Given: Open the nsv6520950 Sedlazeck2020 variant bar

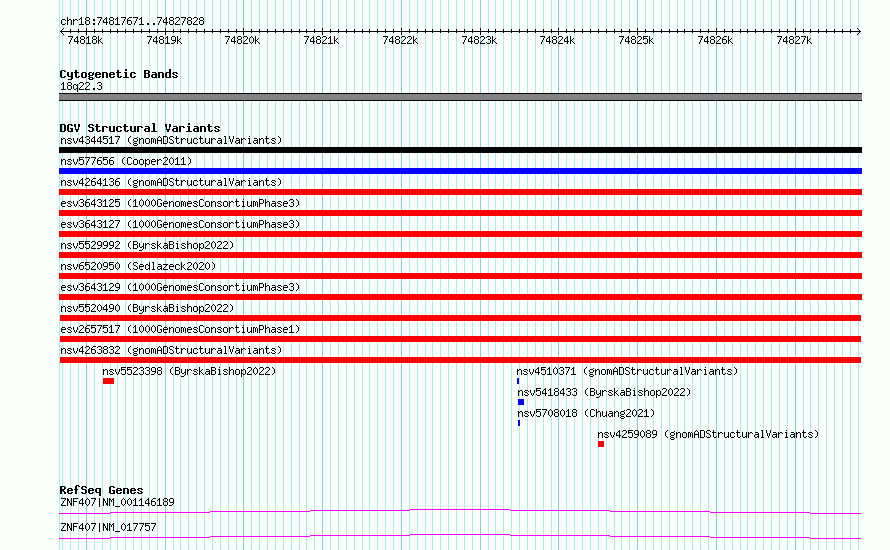Looking at the screenshot, I should coord(460,276).
